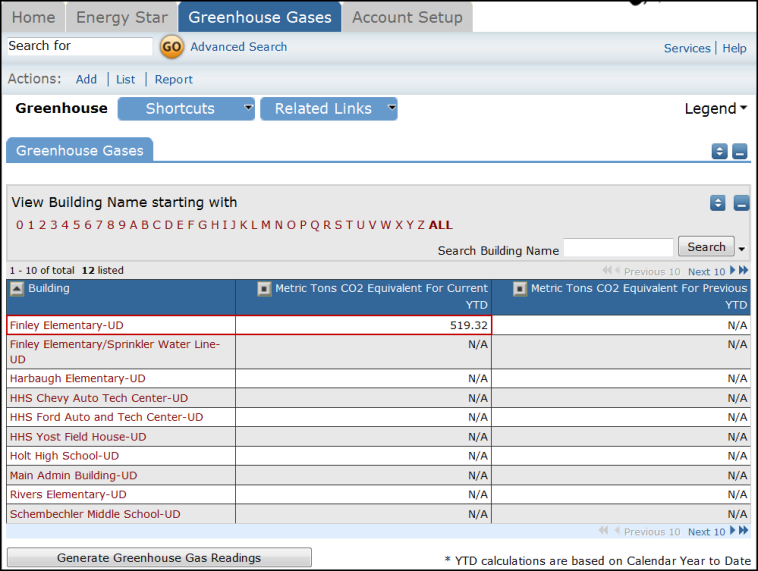Filter building names starting with Z
This screenshot has width=758, height=571.
click(x=421, y=225)
